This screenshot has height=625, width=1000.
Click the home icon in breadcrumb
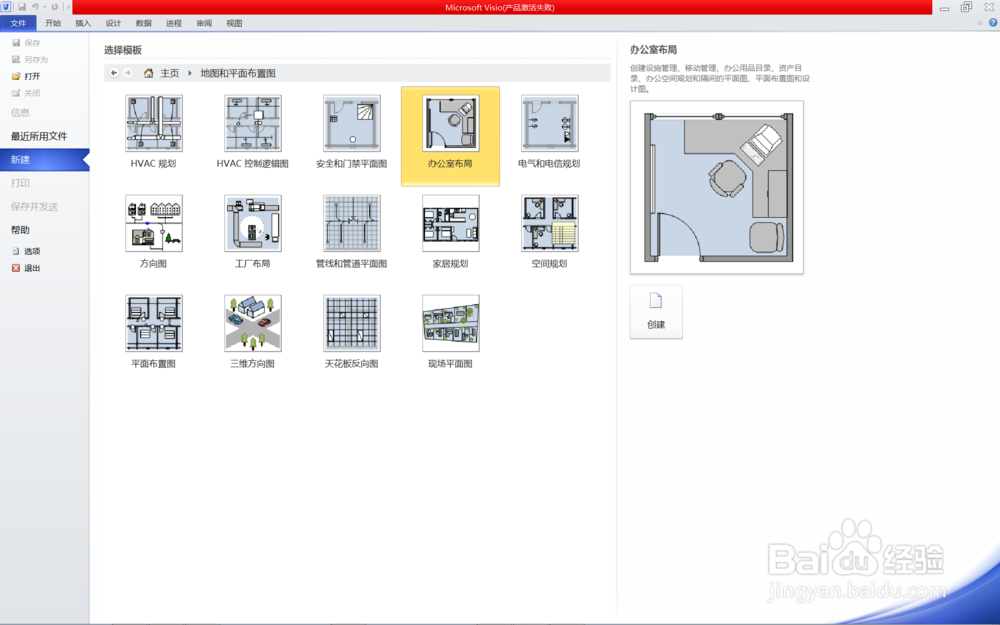click(149, 73)
